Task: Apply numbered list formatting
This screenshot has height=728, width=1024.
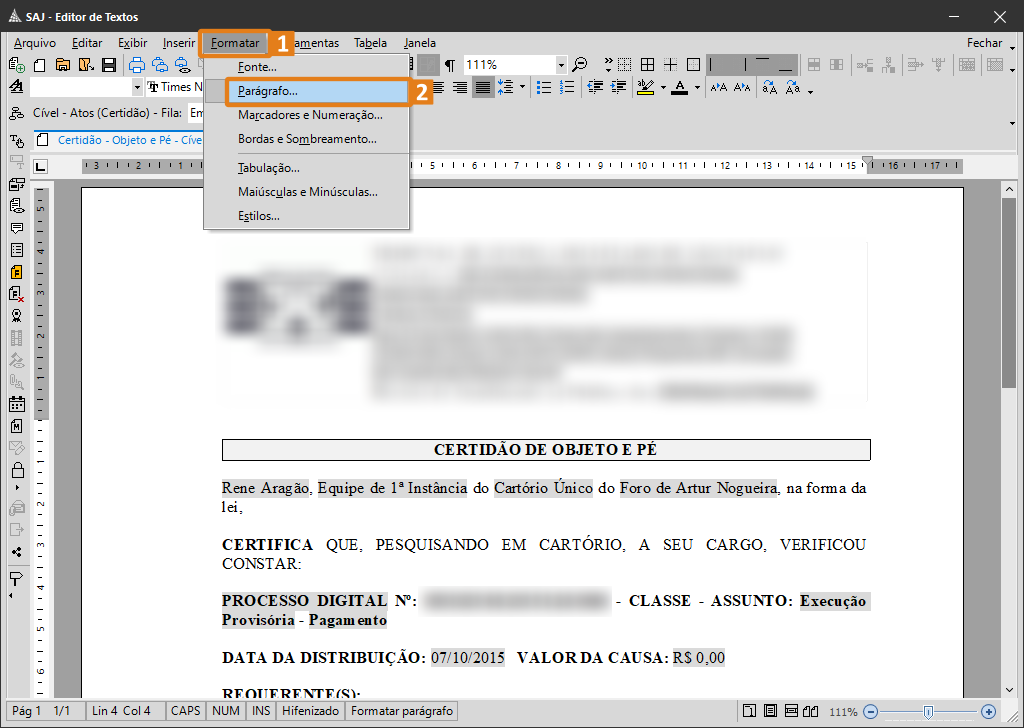Action: (567, 87)
